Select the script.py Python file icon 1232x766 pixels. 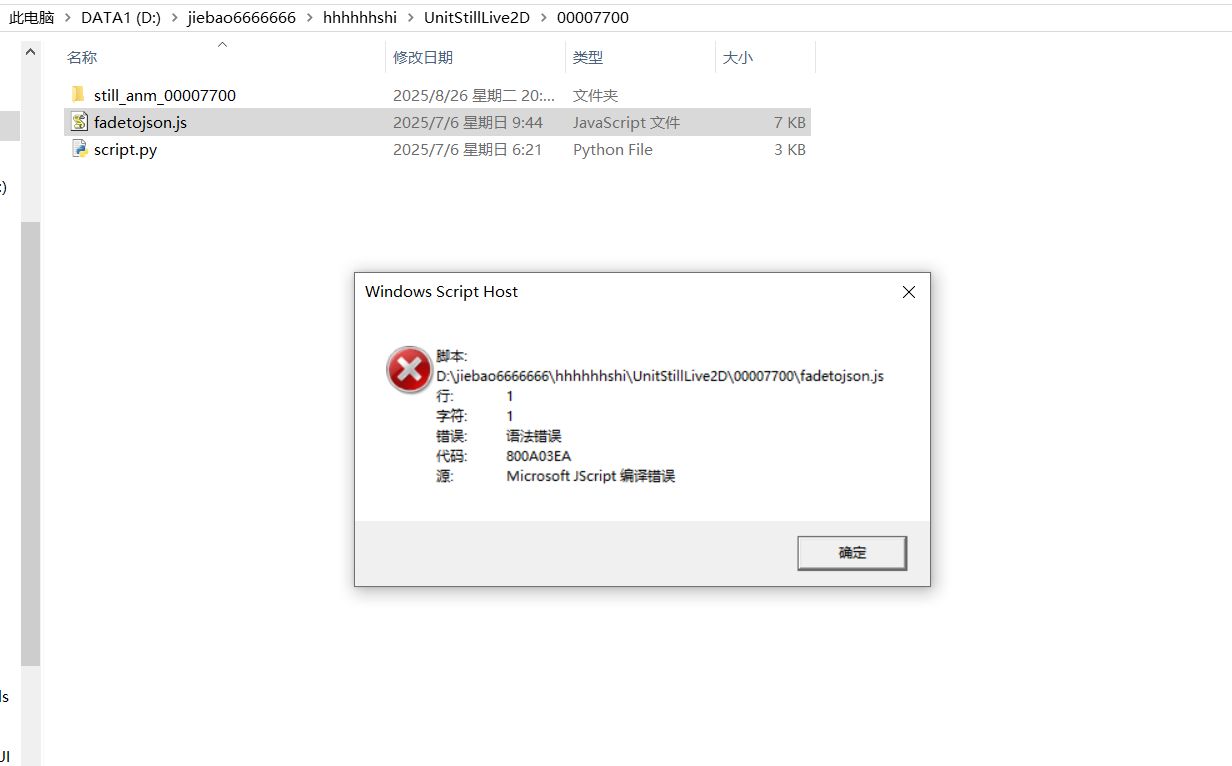pos(79,149)
